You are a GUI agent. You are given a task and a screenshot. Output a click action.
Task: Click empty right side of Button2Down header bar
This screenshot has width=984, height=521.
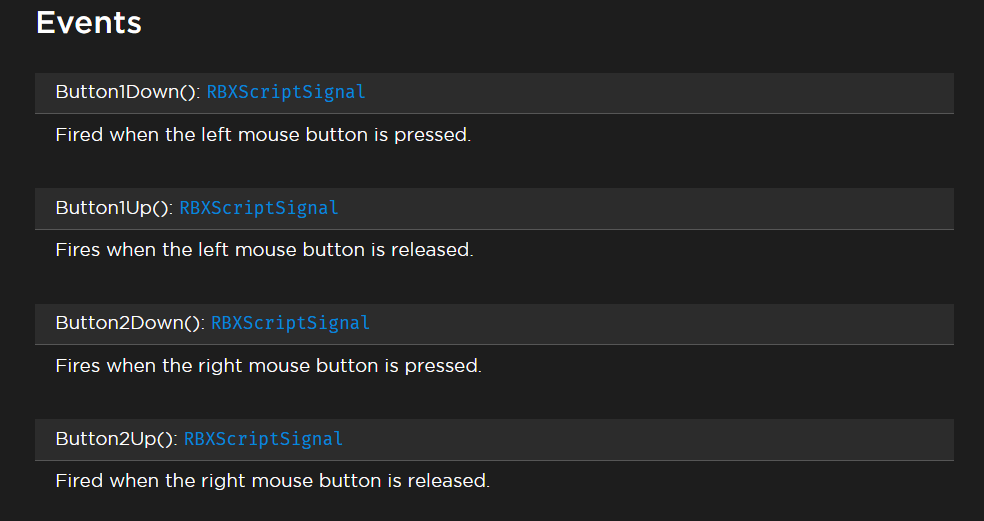tap(700, 323)
